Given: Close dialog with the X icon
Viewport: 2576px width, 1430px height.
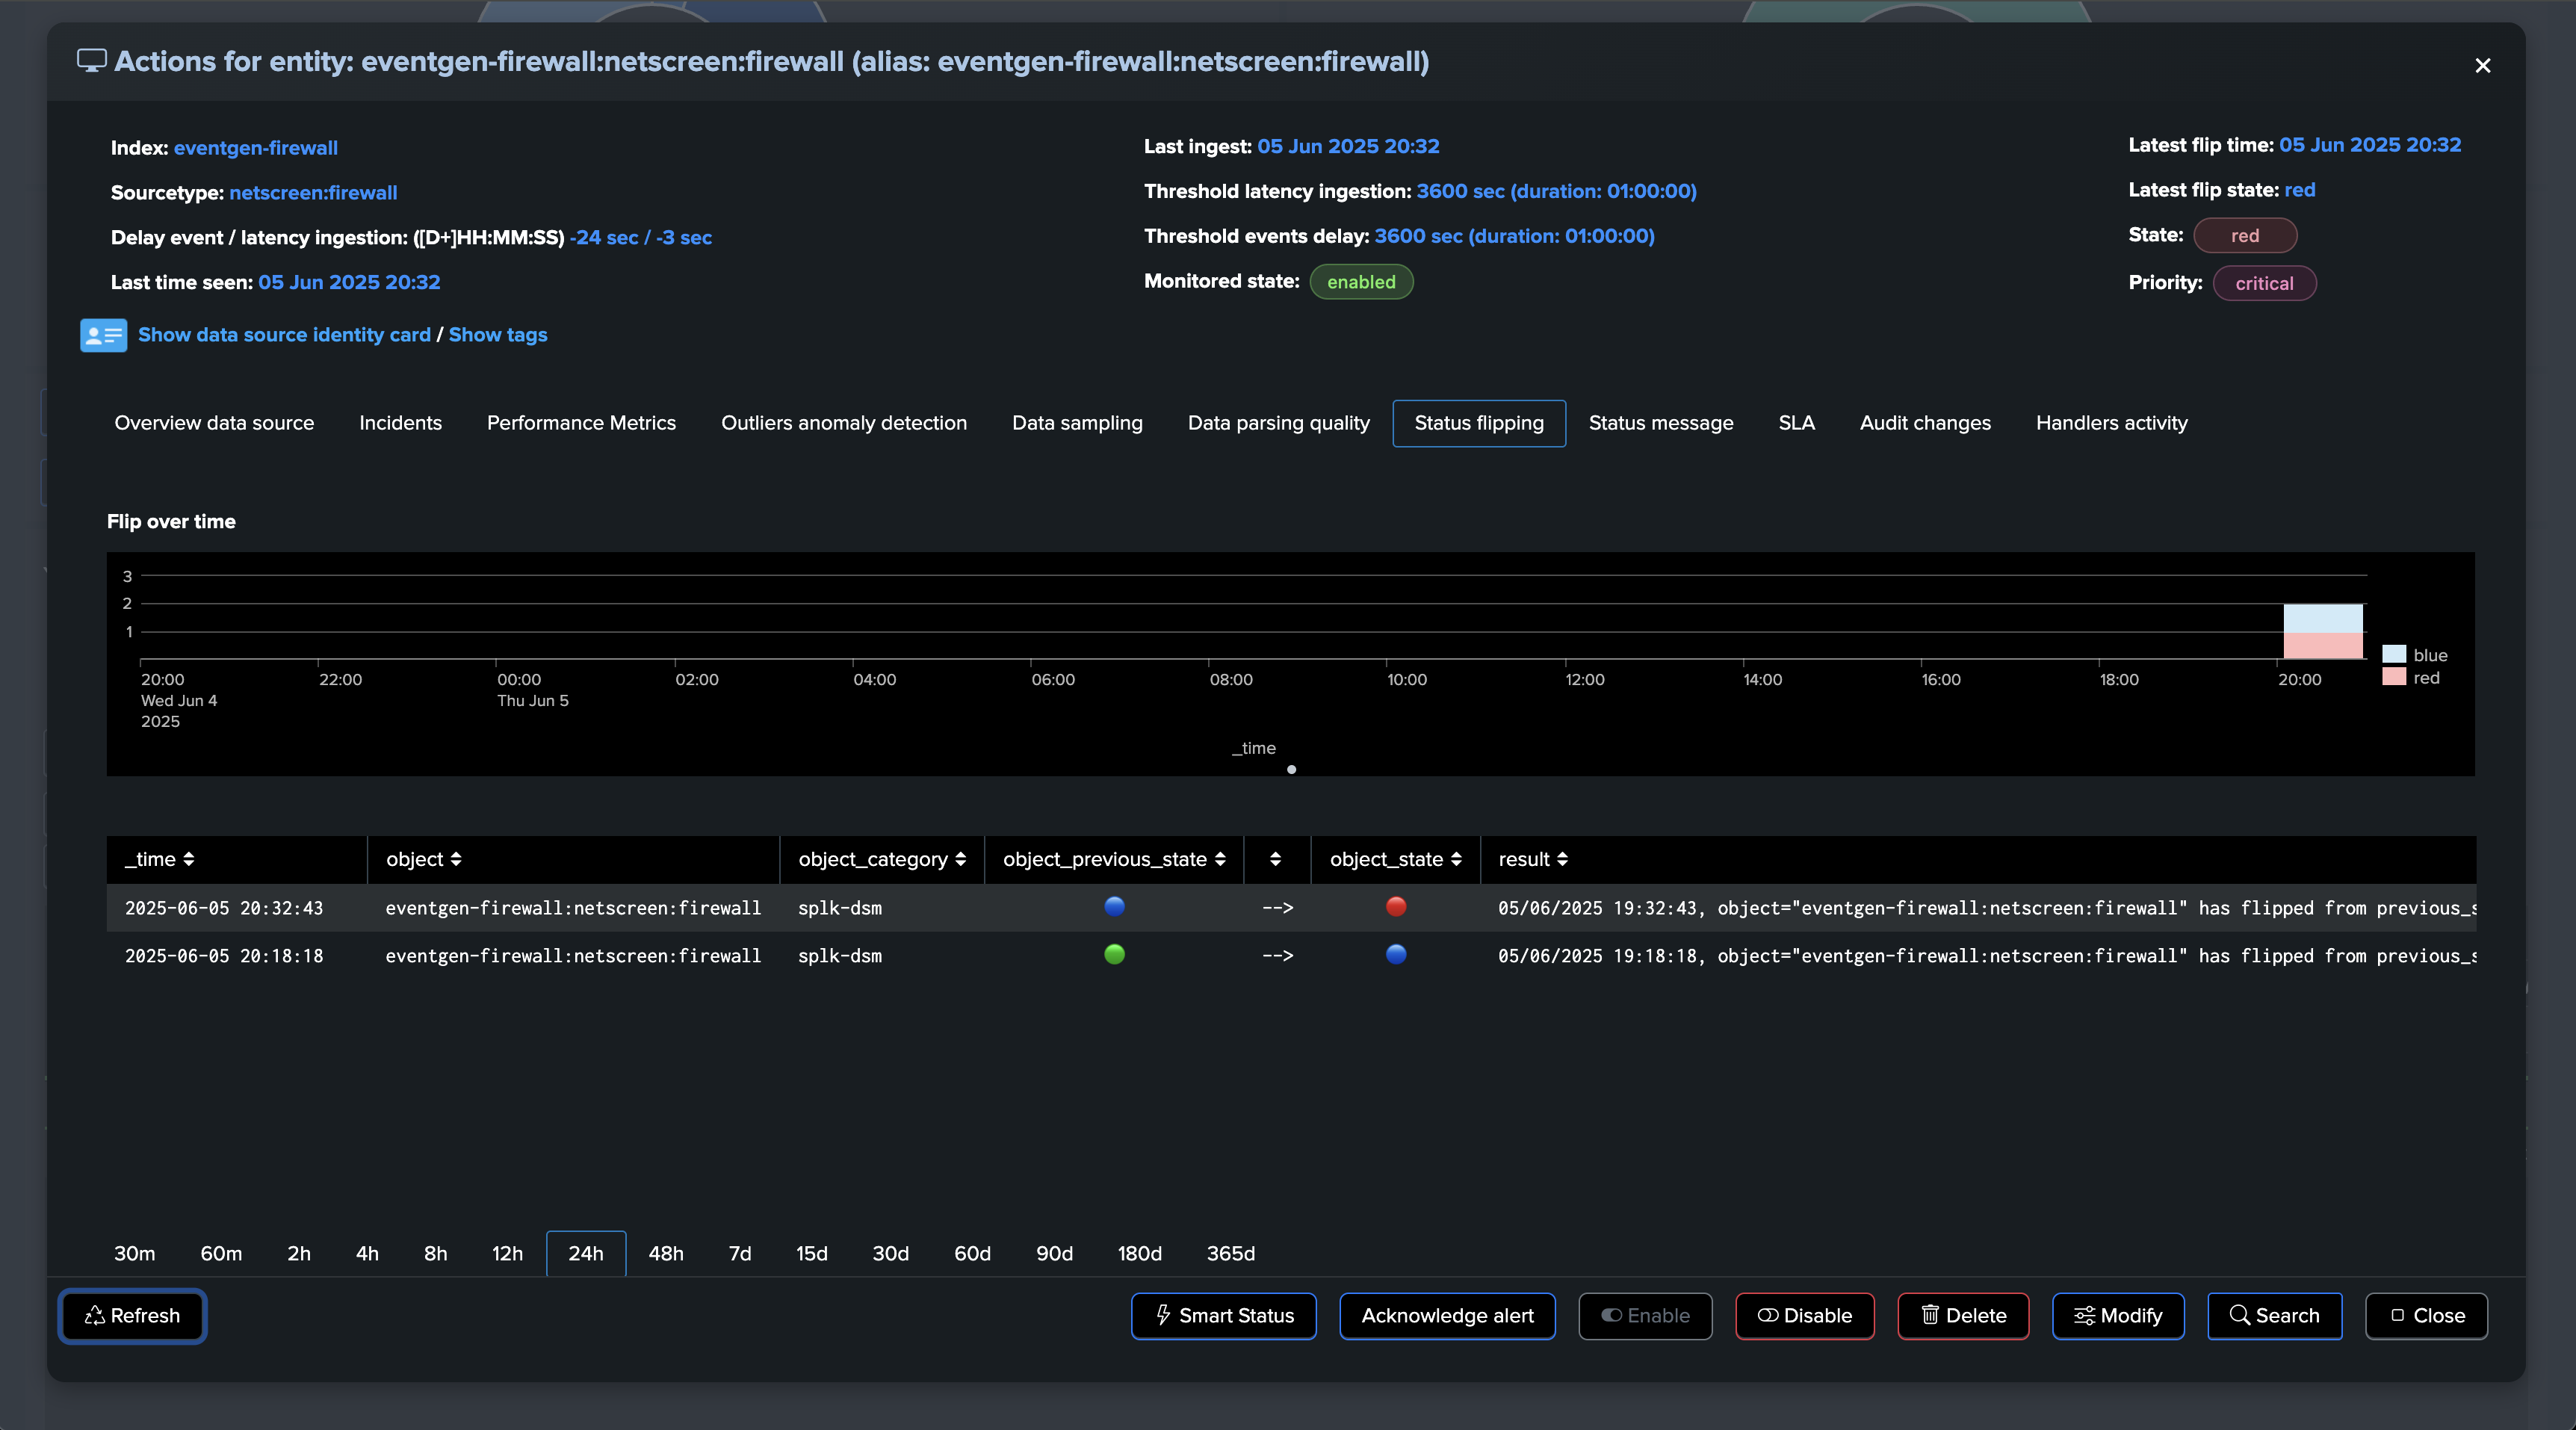Looking at the screenshot, I should pyautogui.click(x=2482, y=66).
